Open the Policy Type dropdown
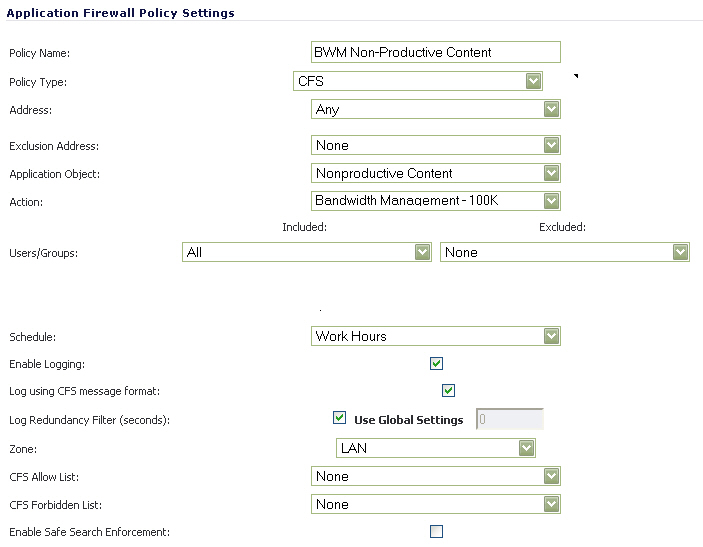Viewport: 703px width, 547px height. 418,81
